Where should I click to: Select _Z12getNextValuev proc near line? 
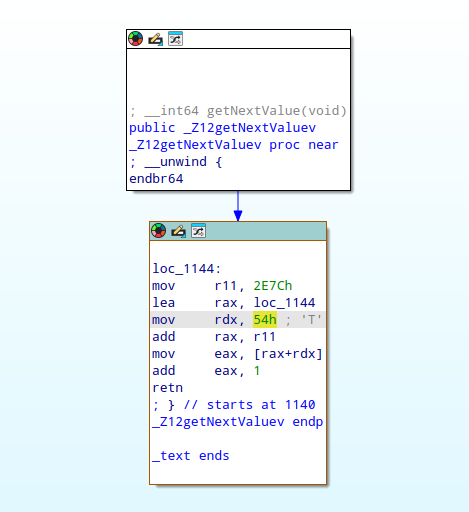234,145
